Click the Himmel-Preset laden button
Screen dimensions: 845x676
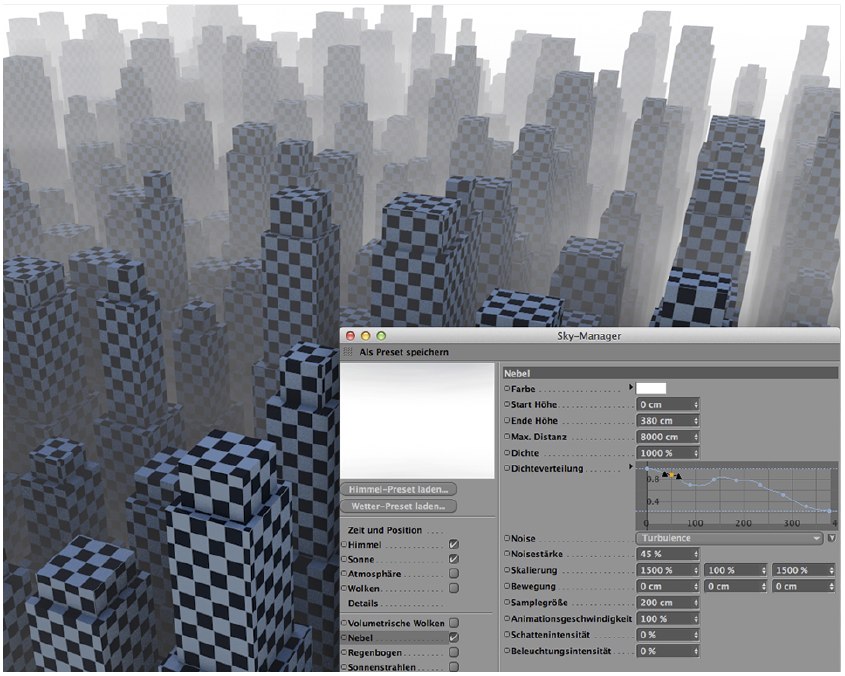pyautogui.click(x=399, y=489)
